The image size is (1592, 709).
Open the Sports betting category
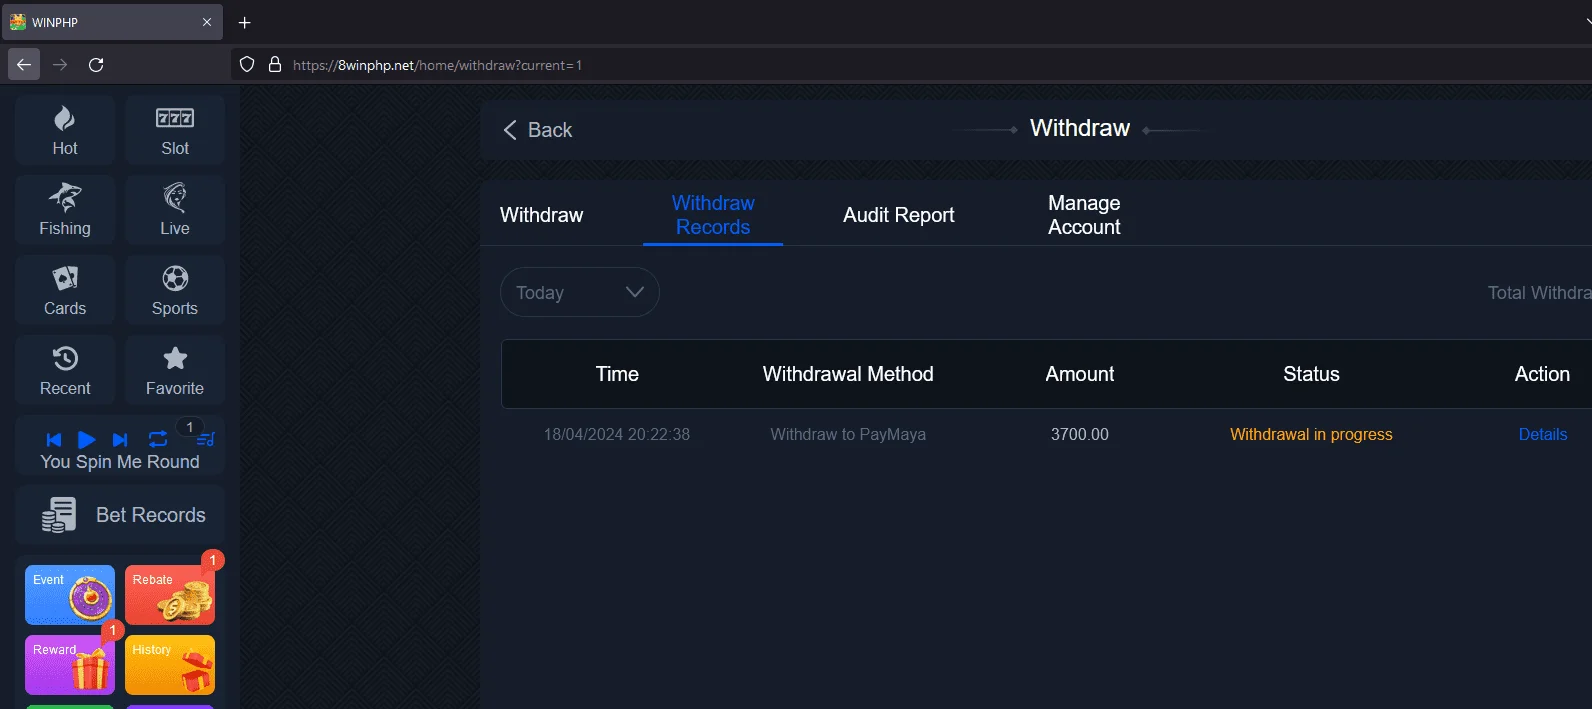(x=175, y=290)
